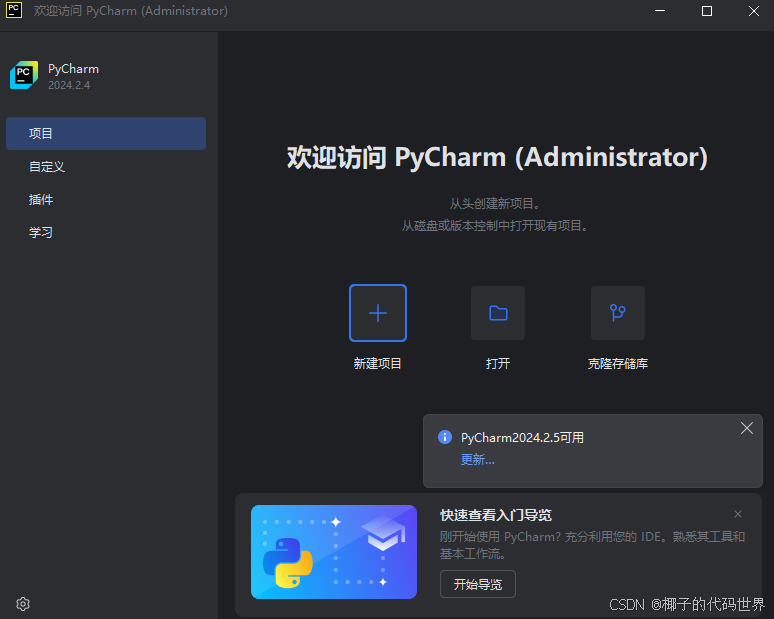This screenshot has width=774, height=619.
Task: Click the 开始导览 button
Action: 478,584
